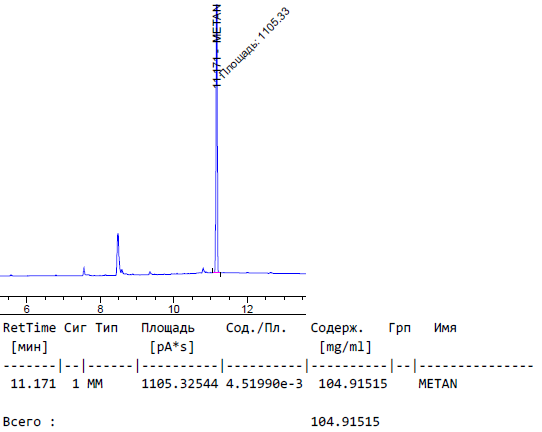Select the METAN name in table row
This screenshot has width=542, height=432.
point(438,384)
